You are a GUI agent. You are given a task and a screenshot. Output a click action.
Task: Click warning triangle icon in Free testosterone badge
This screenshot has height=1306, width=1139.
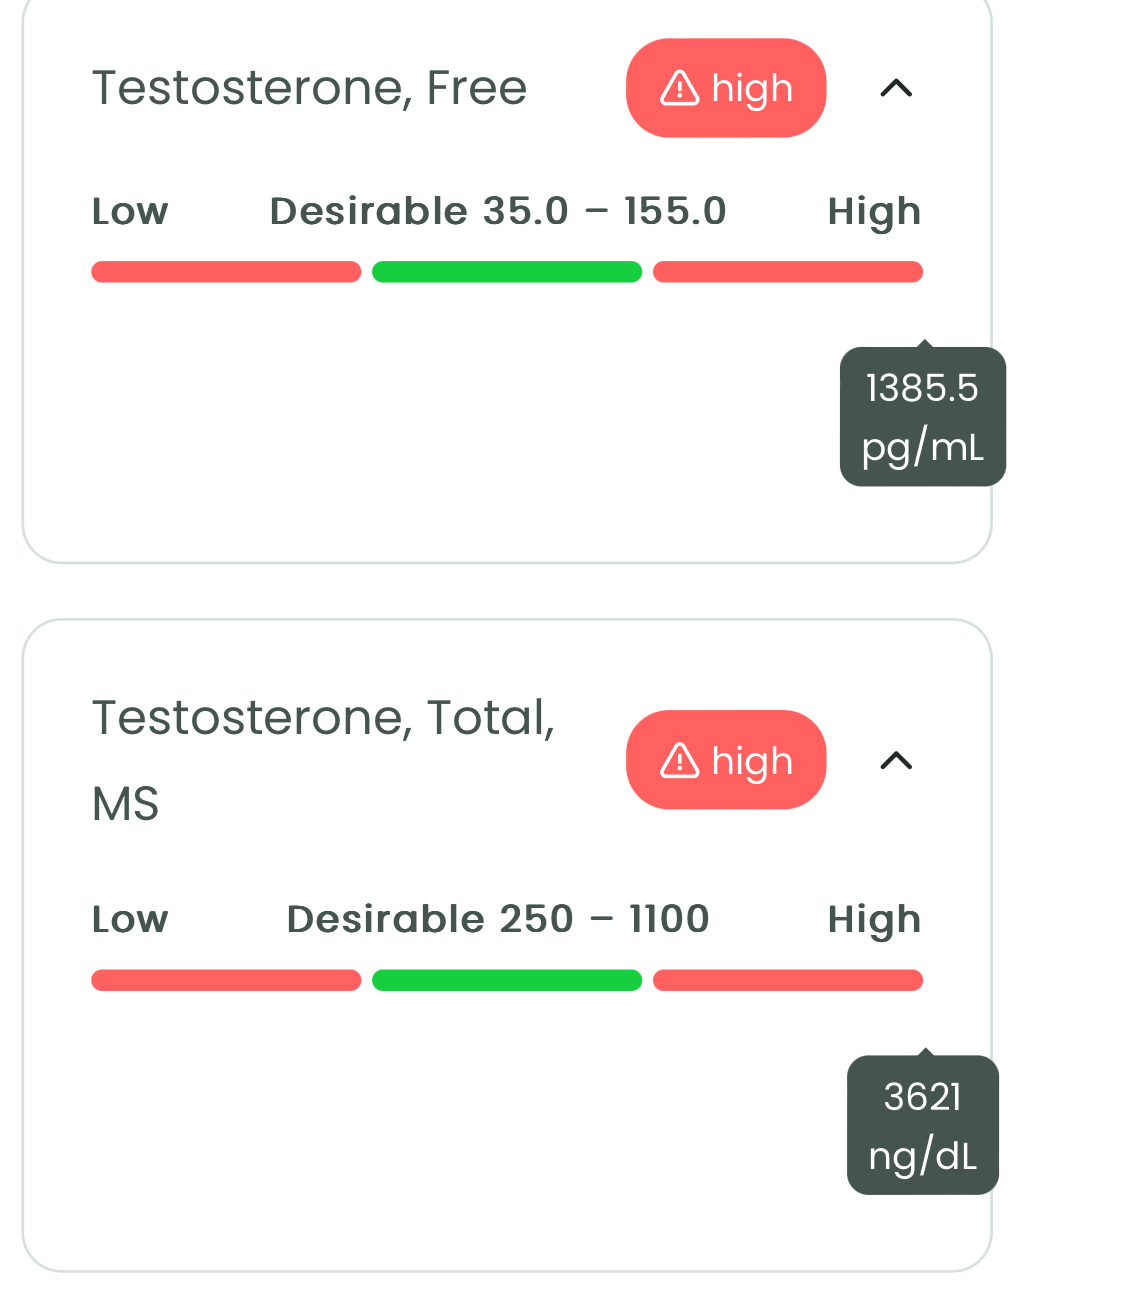[x=680, y=88]
